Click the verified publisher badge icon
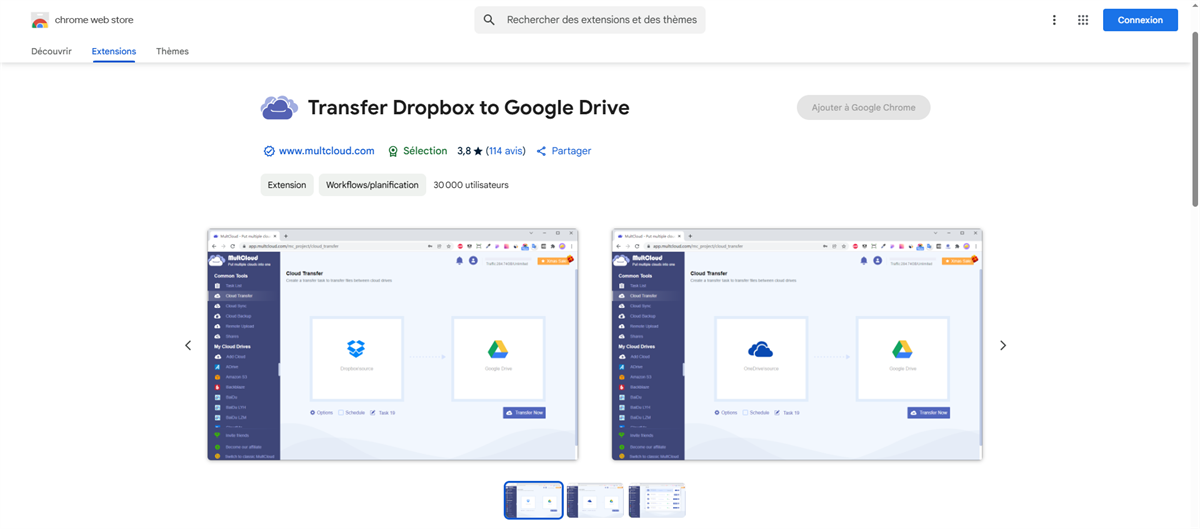 [269, 151]
